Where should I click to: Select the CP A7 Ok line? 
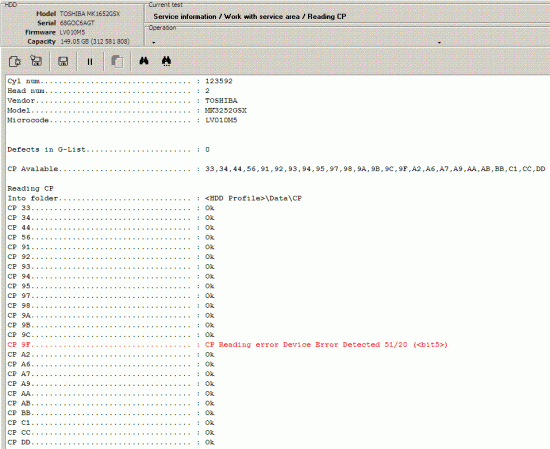pyautogui.click(x=111, y=374)
